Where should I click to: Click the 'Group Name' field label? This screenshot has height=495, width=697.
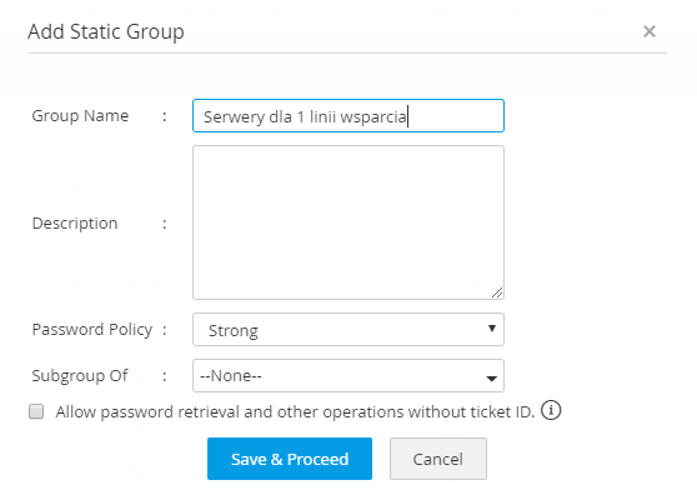(x=80, y=115)
